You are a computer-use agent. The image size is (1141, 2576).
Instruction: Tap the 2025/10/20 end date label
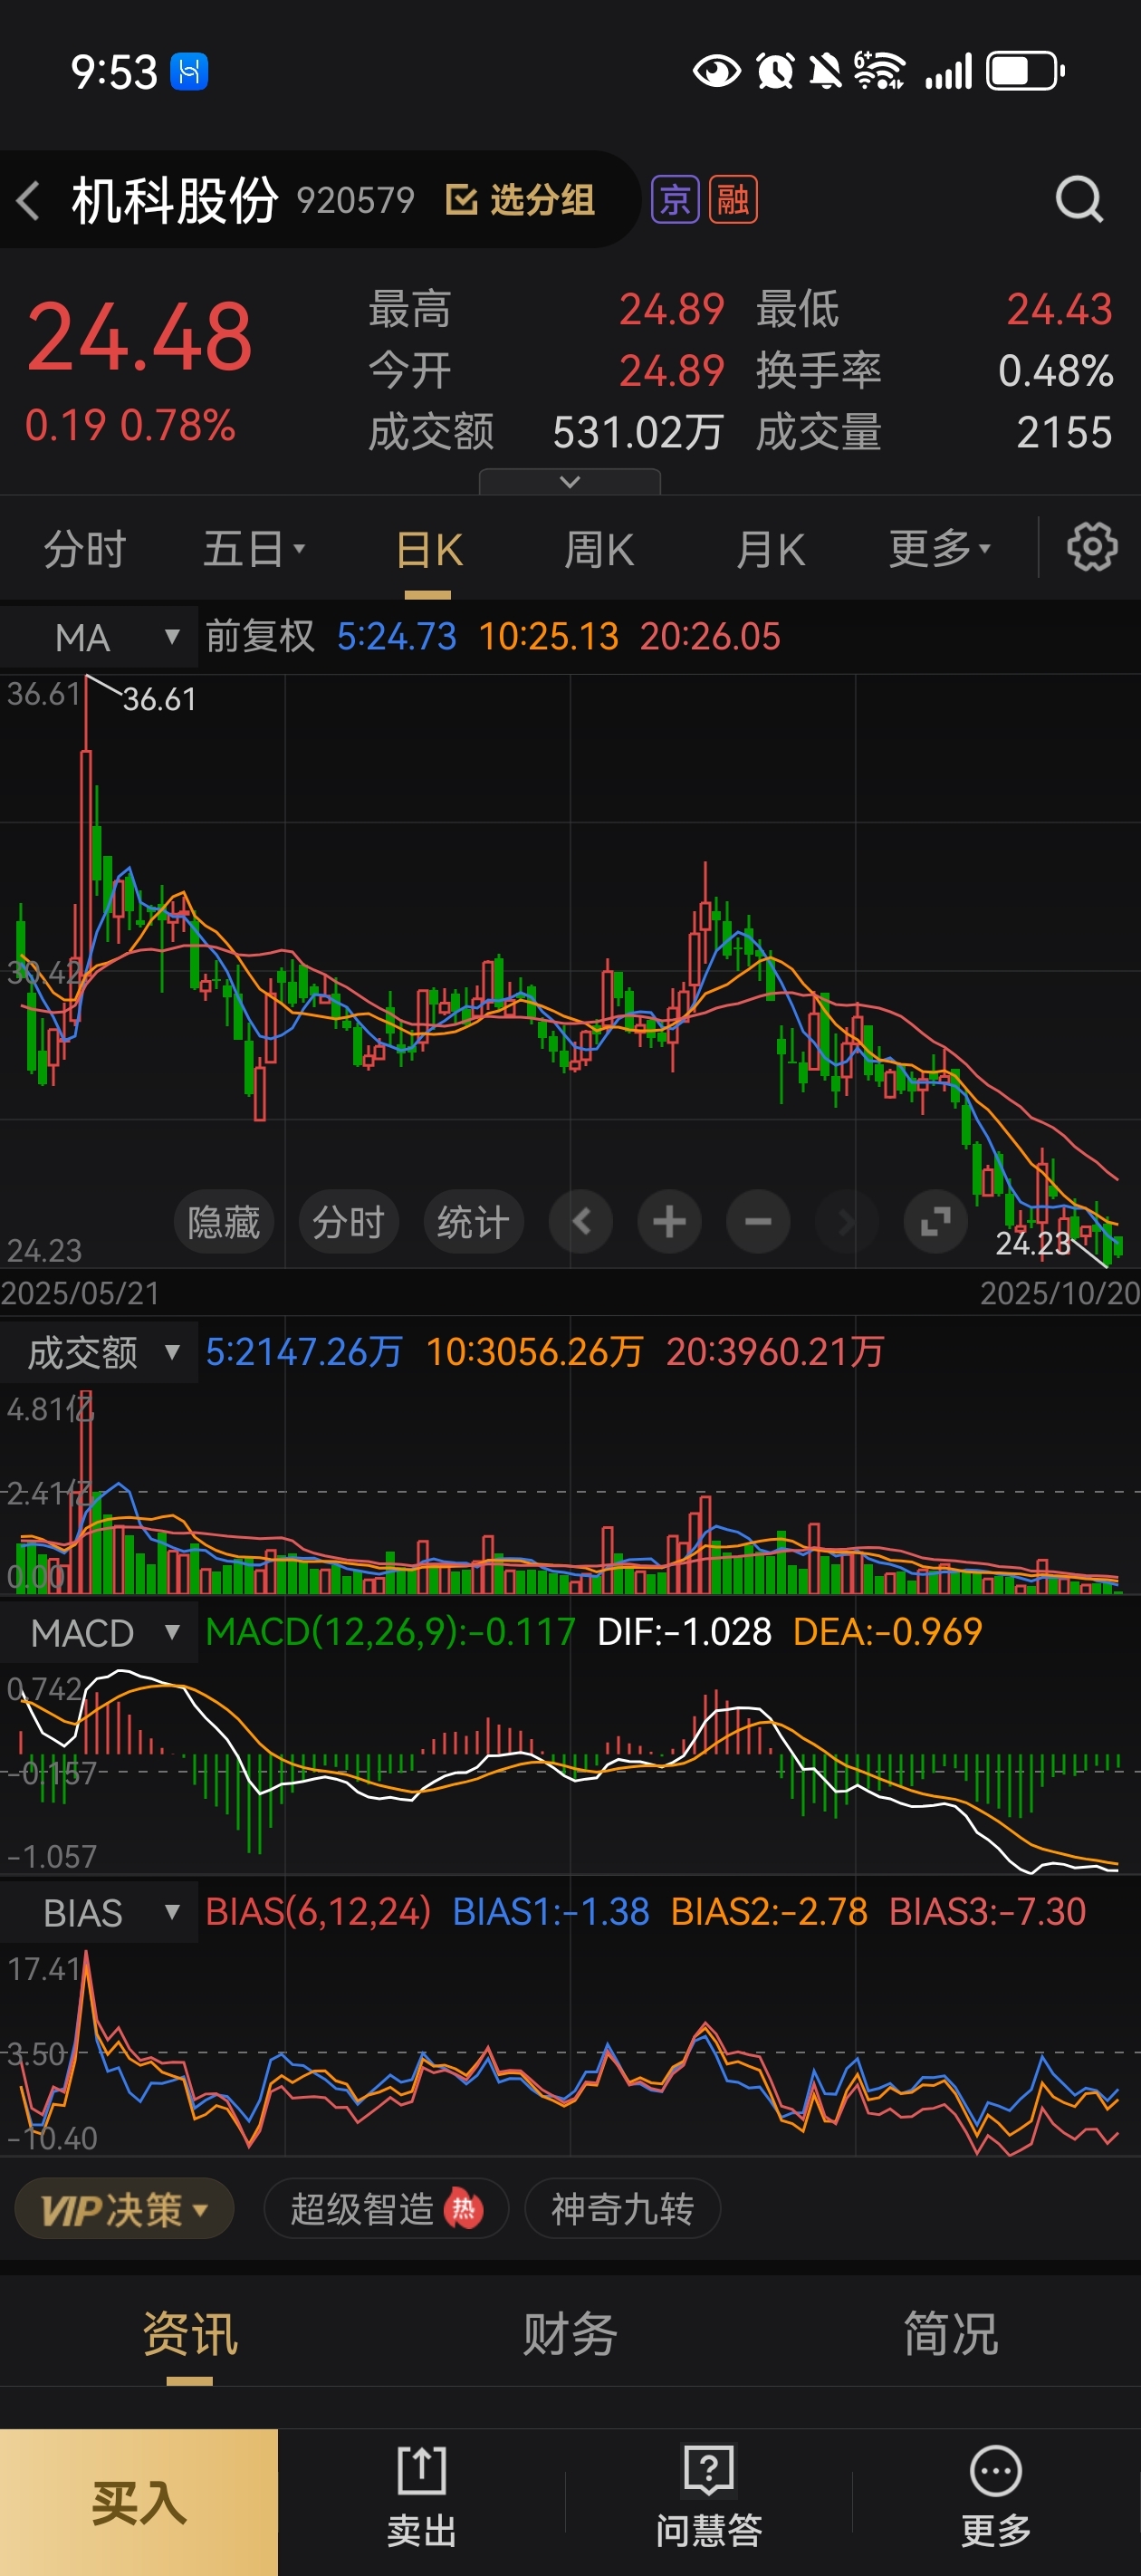click(x=1060, y=1293)
